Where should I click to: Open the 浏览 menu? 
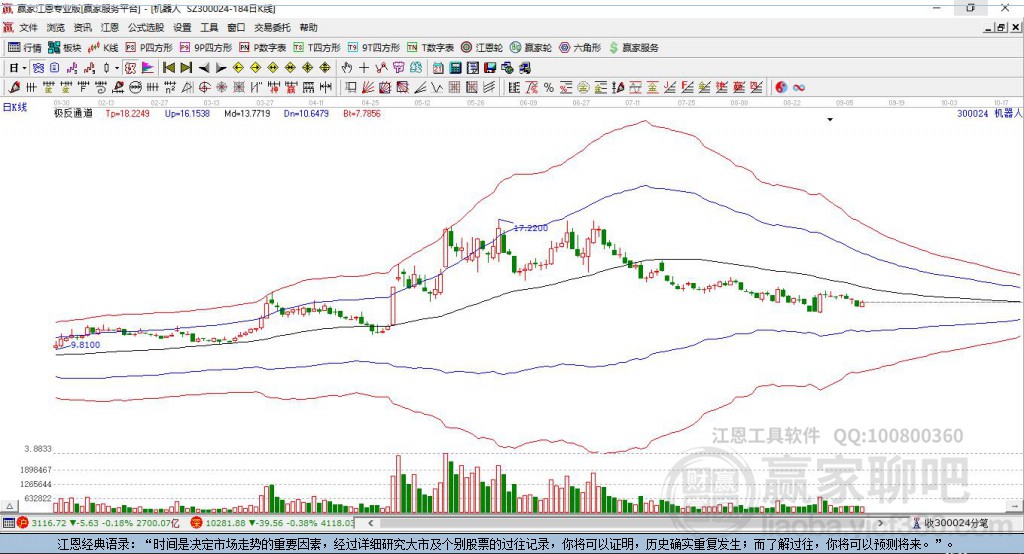click(56, 27)
